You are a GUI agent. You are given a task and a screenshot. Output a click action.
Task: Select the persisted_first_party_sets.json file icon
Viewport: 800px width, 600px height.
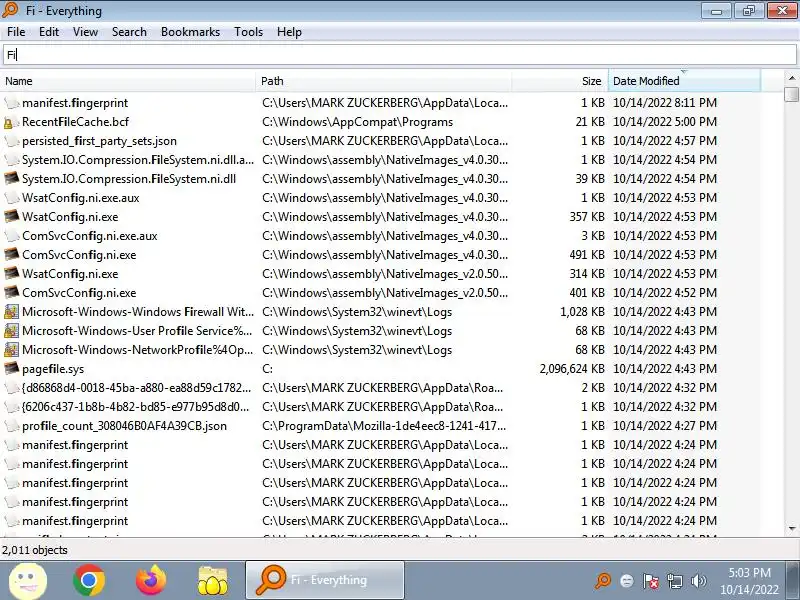[11, 141]
